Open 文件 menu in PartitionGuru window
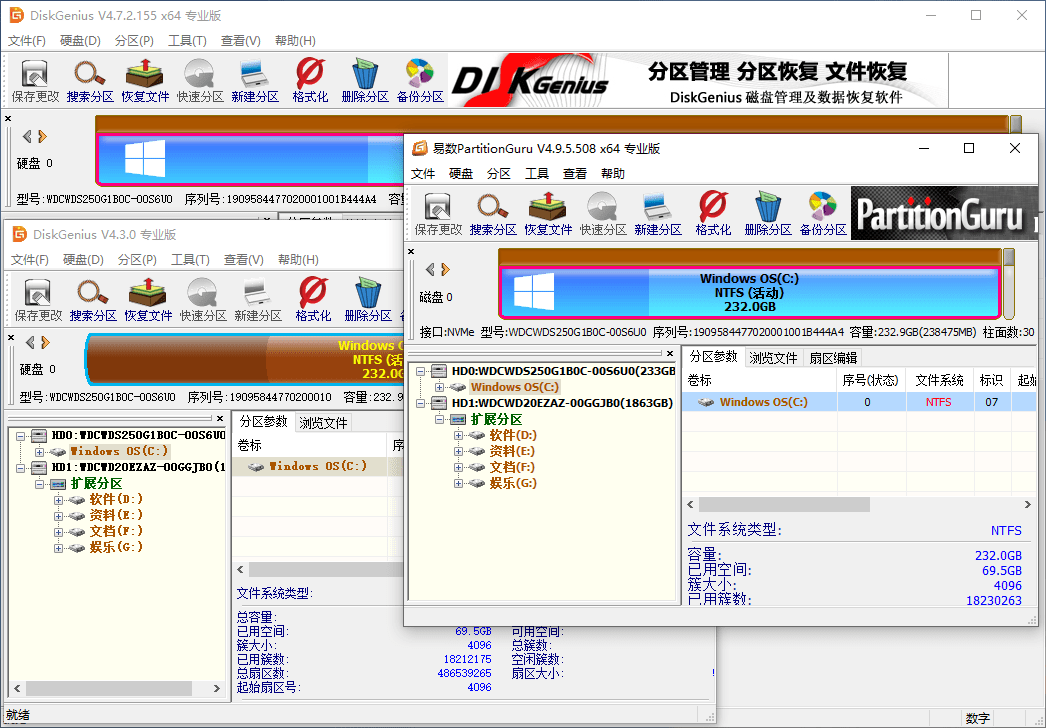Image resolution: width=1046 pixels, height=728 pixels. [423, 174]
